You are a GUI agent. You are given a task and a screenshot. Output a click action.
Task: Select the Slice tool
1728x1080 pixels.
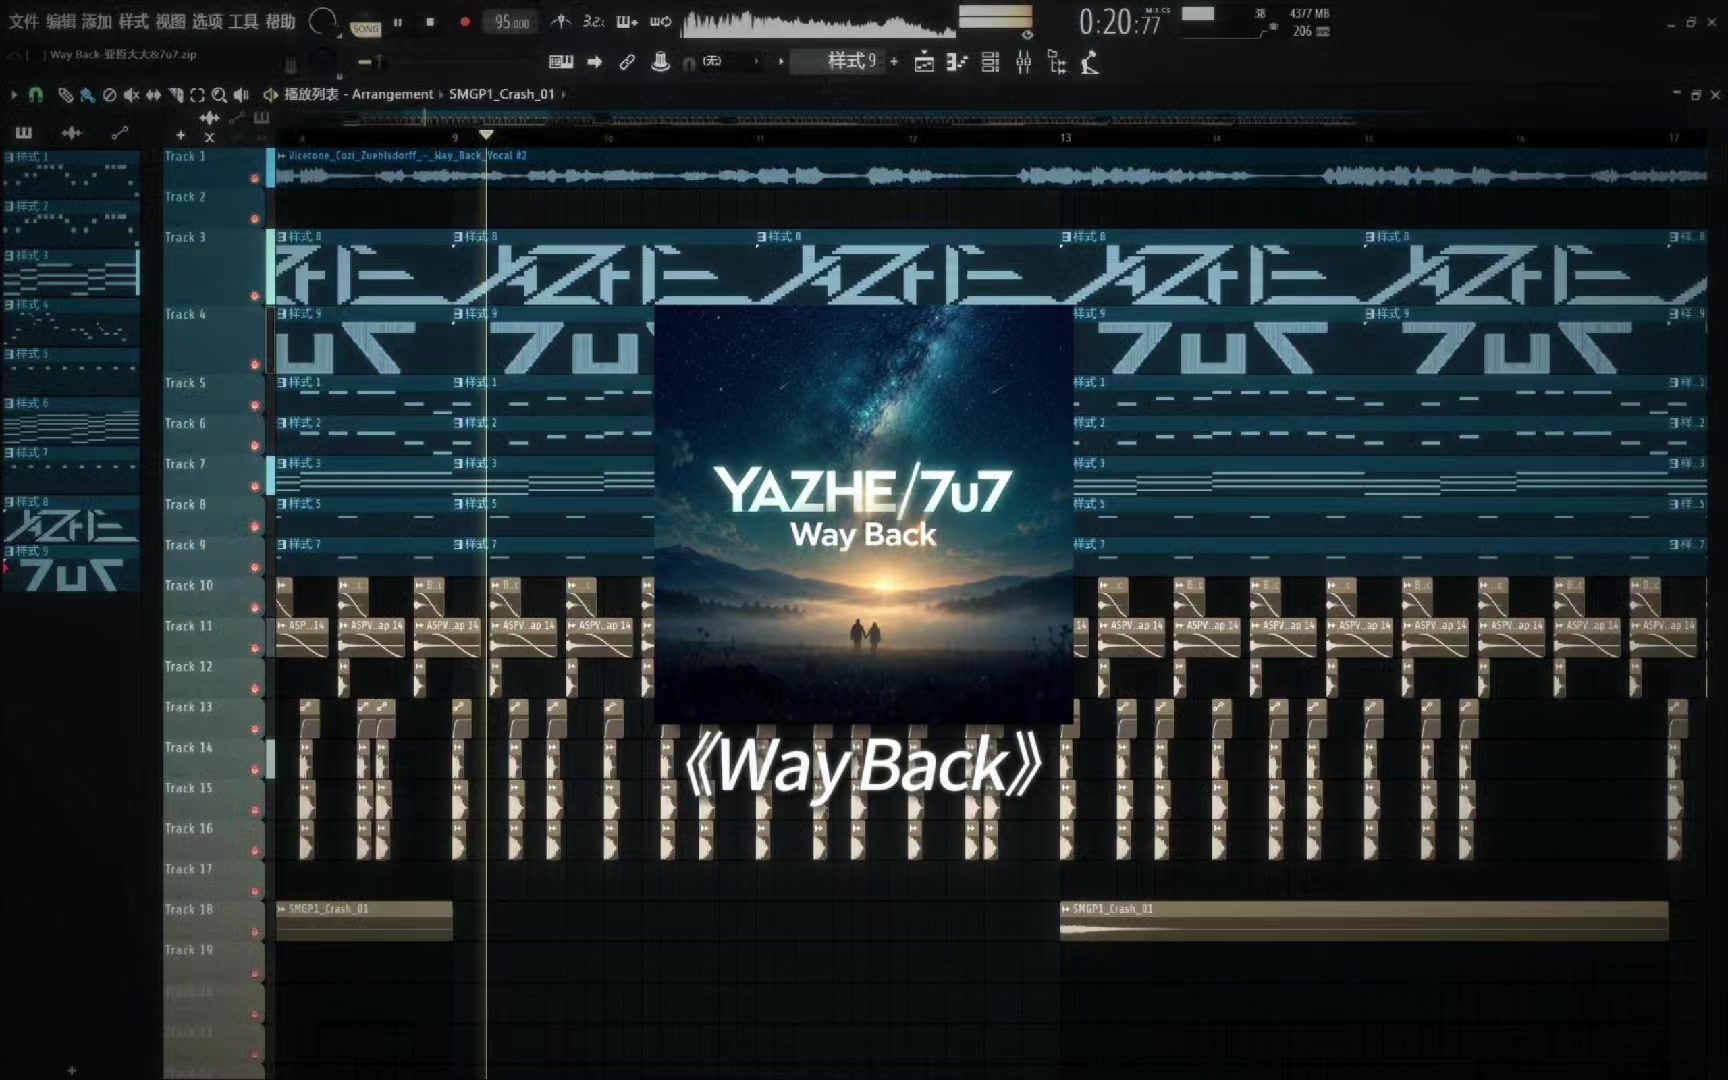pos(176,95)
